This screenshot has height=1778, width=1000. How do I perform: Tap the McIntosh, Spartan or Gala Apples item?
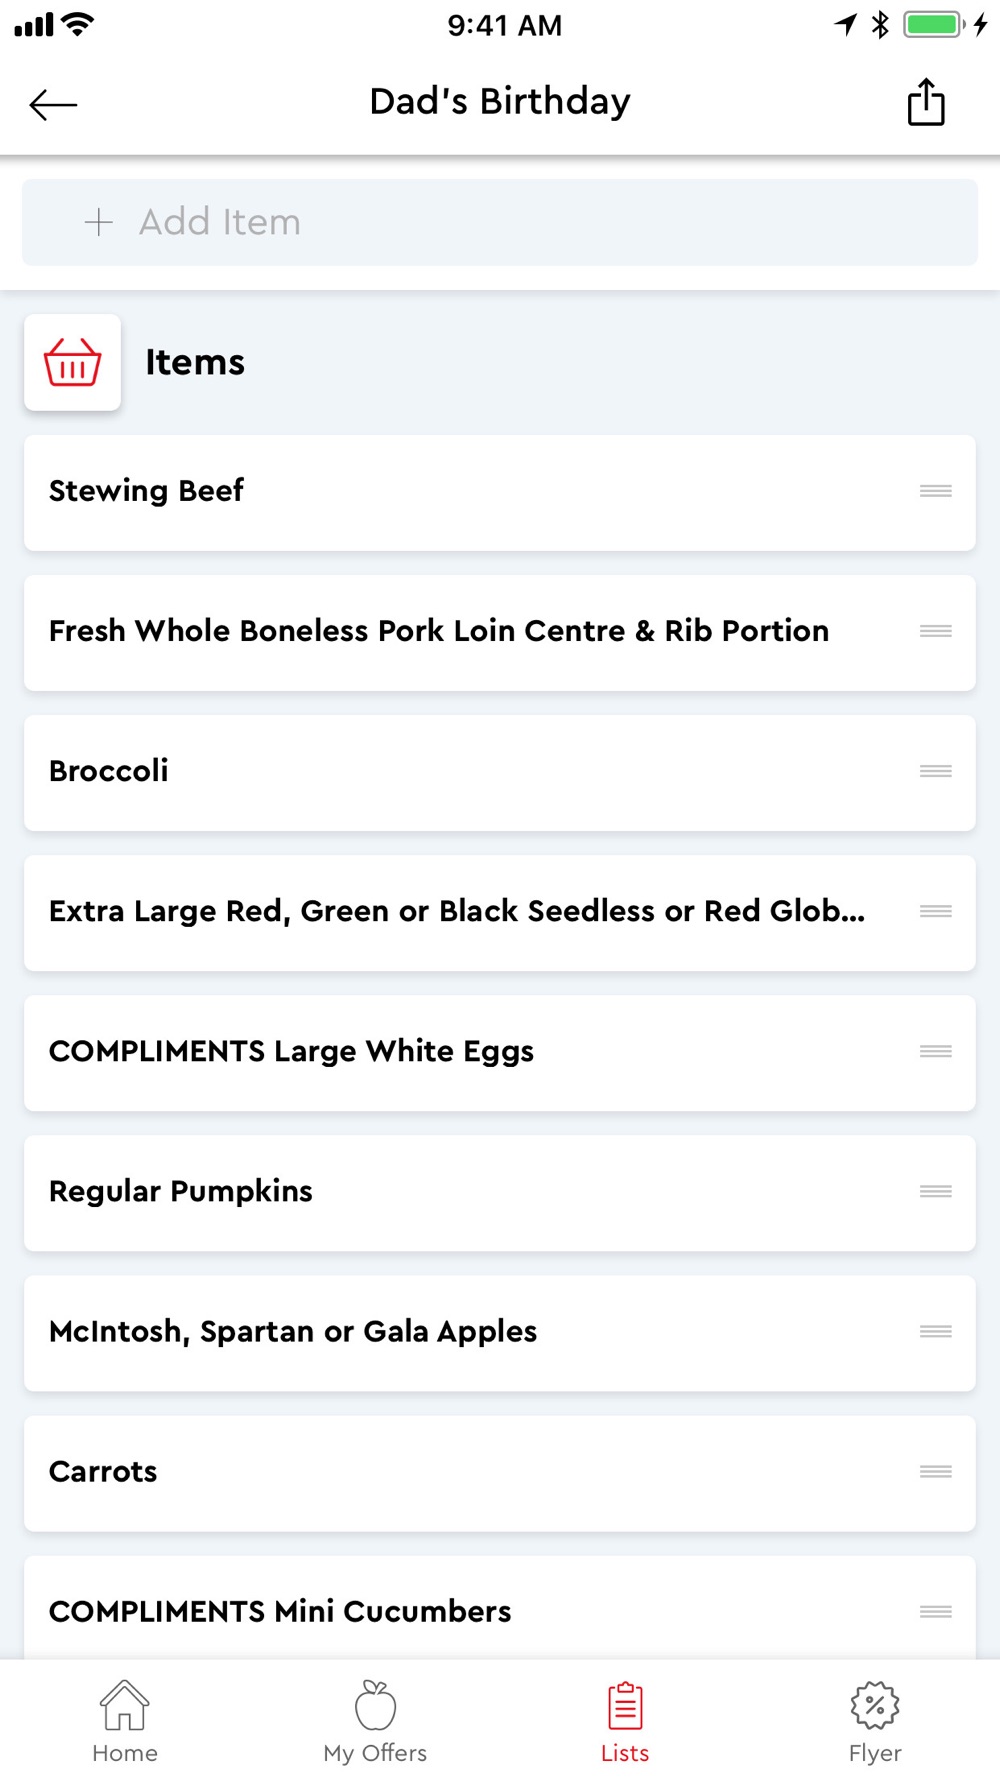tap(450, 1332)
